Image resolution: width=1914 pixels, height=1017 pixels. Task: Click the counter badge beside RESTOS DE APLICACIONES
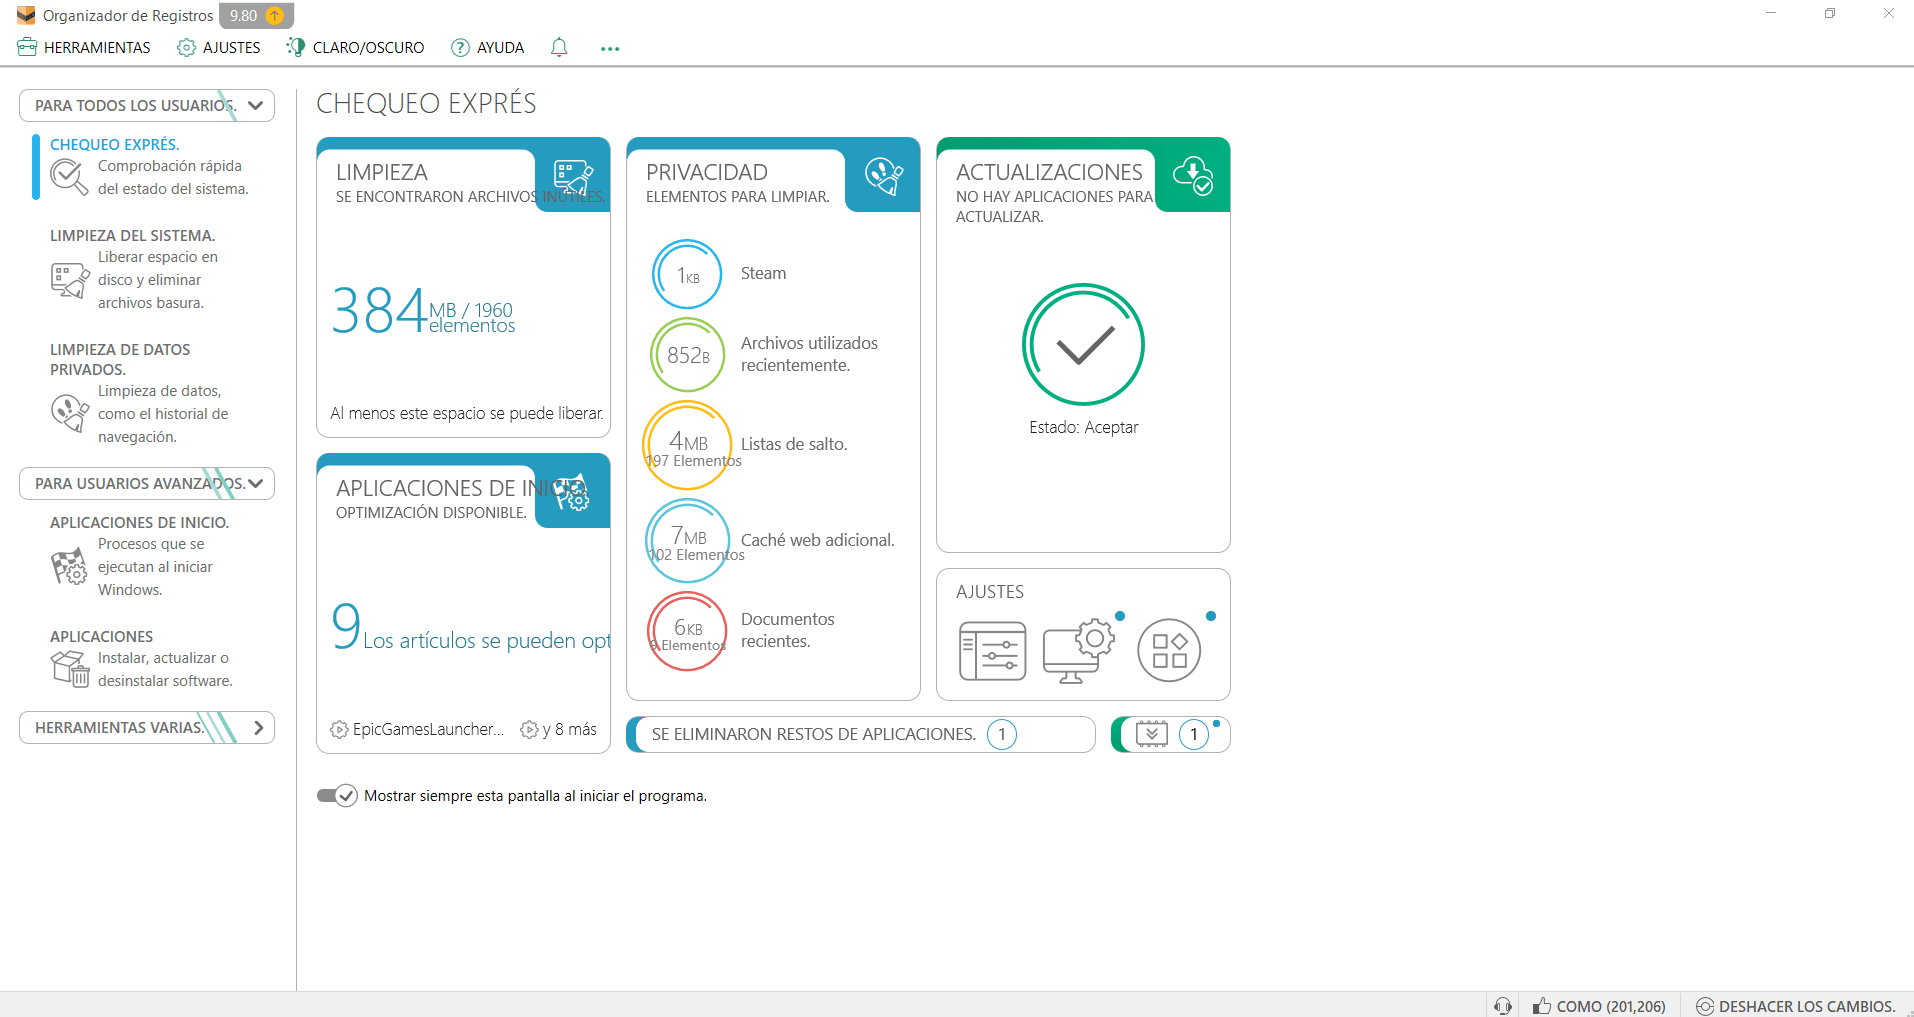[x=1002, y=734]
